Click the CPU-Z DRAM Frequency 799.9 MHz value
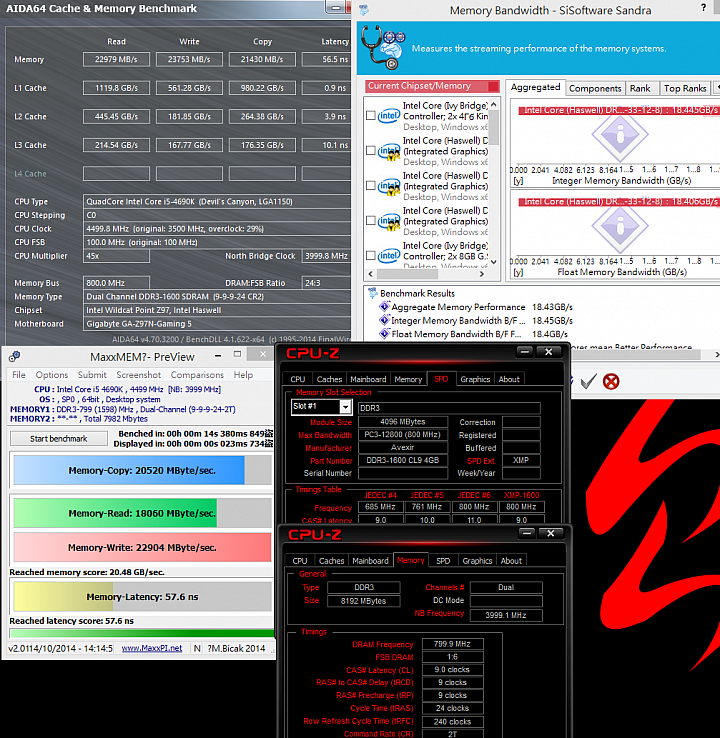Viewport: 720px width, 738px height. tap(452, 644)
